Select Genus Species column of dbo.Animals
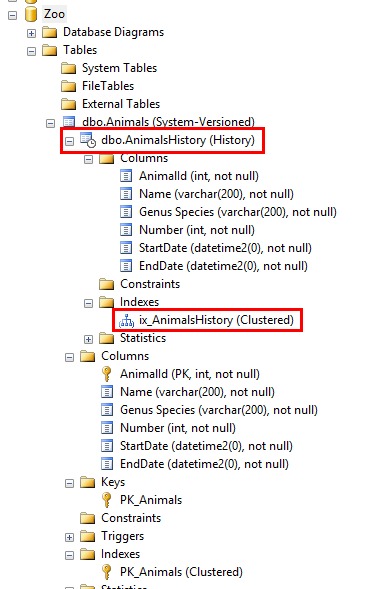This screenshot has height=589, width=372. click(x=219, y=410)
